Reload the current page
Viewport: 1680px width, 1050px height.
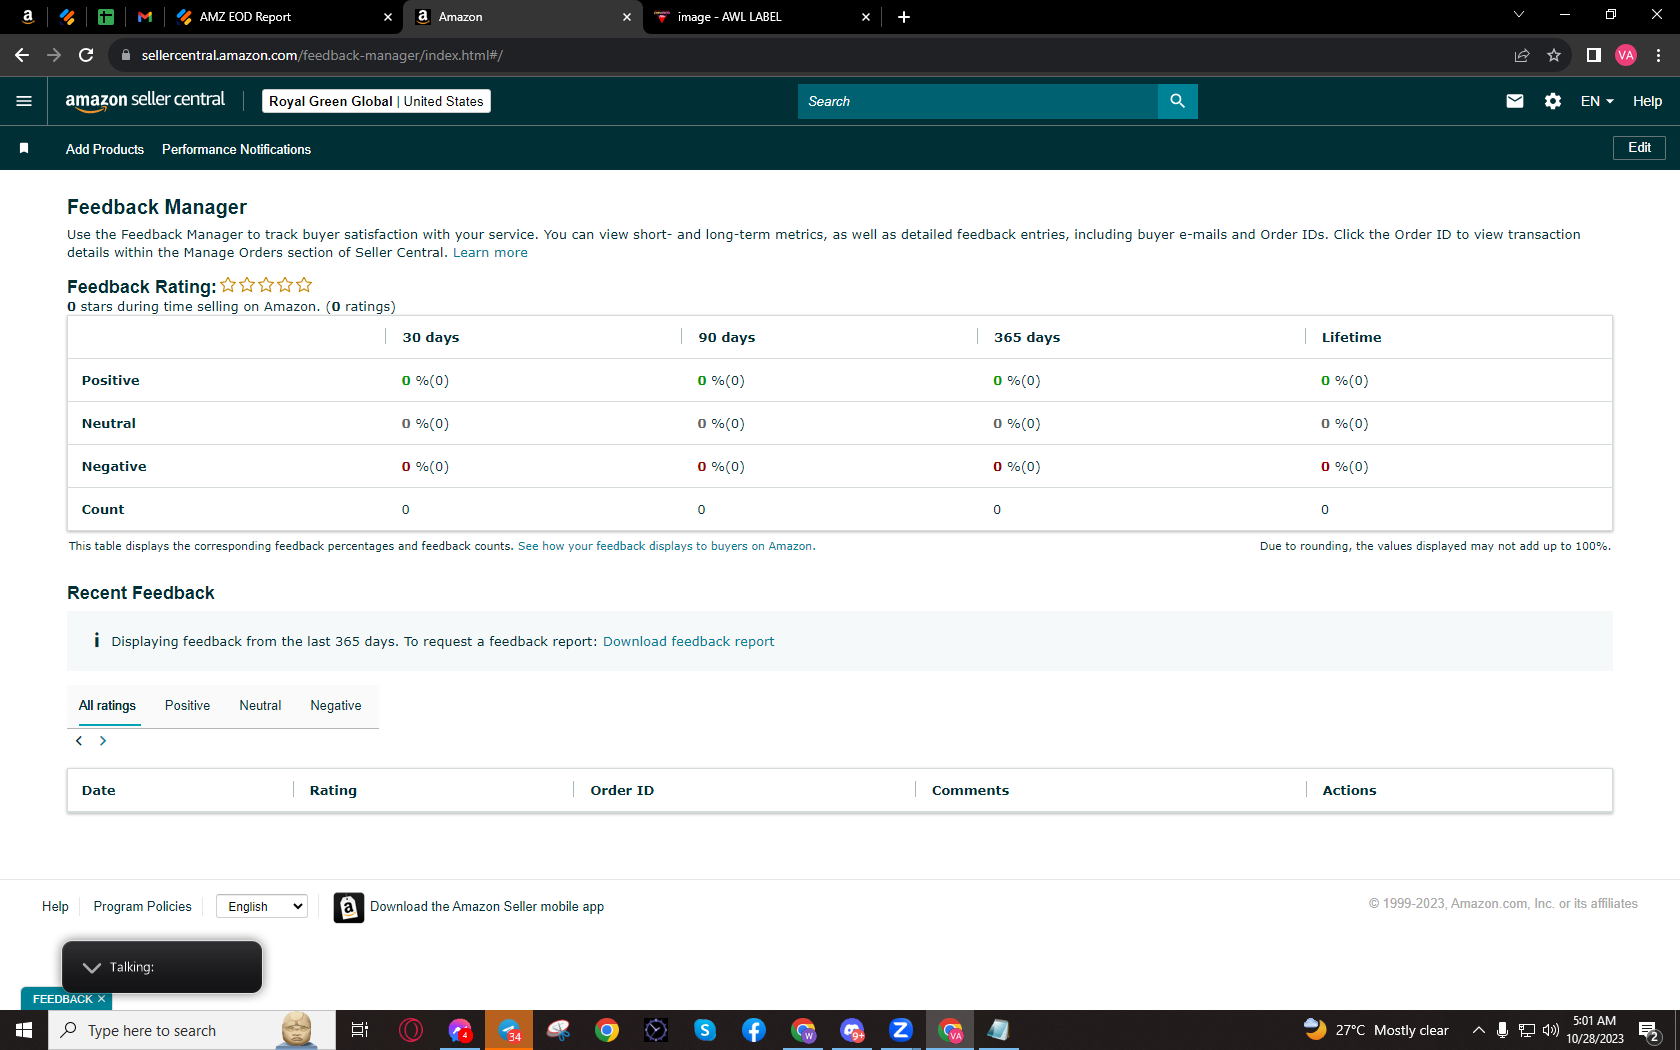(x=86, y=55)
